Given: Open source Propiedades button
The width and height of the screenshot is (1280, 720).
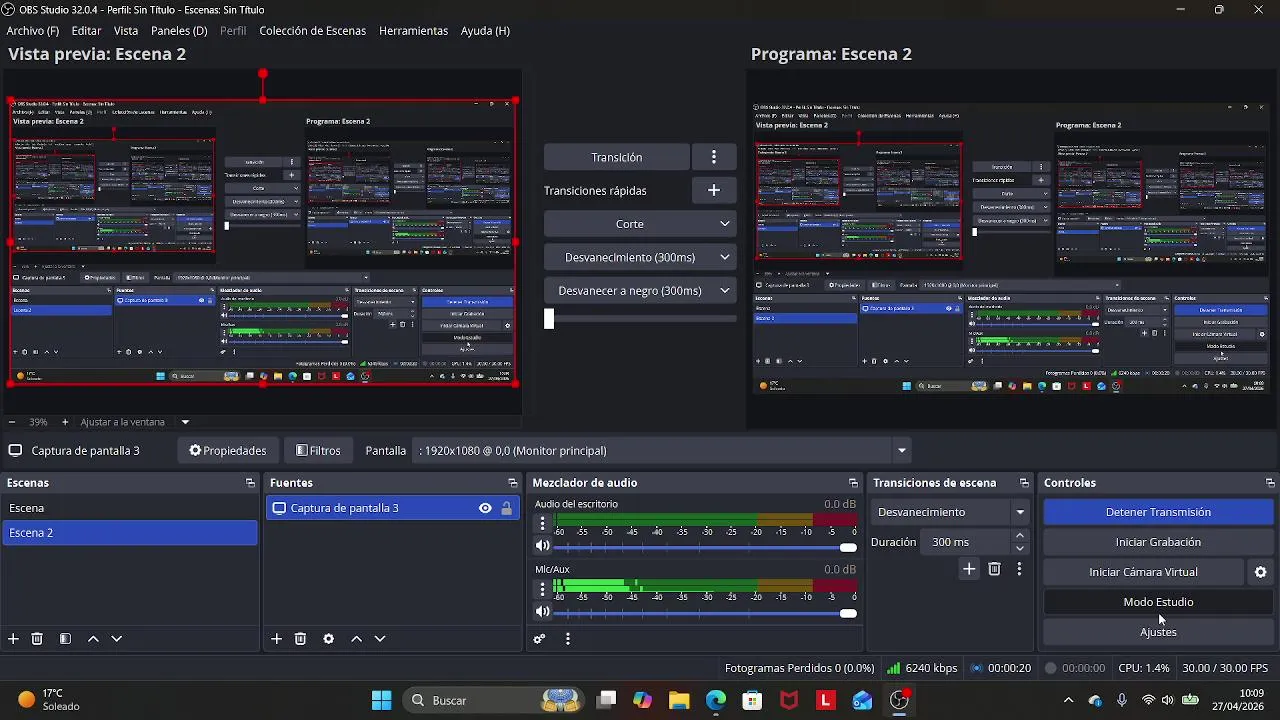Looking at the screenshot, I should (x=228, y=450).
